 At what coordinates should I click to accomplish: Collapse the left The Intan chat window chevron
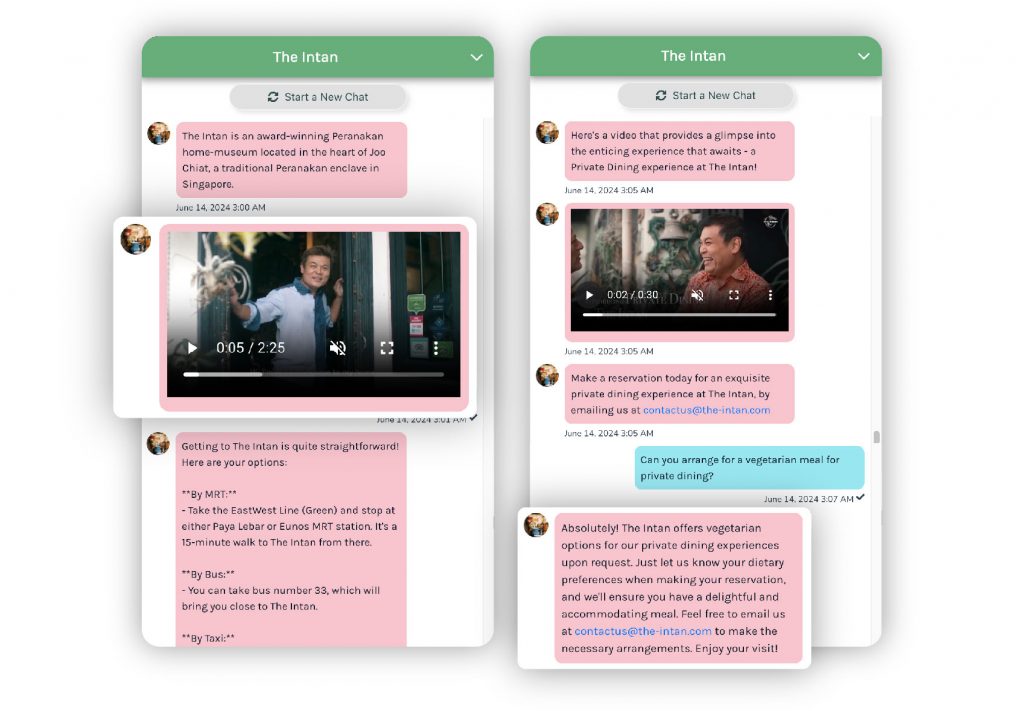tap(477, 57)
